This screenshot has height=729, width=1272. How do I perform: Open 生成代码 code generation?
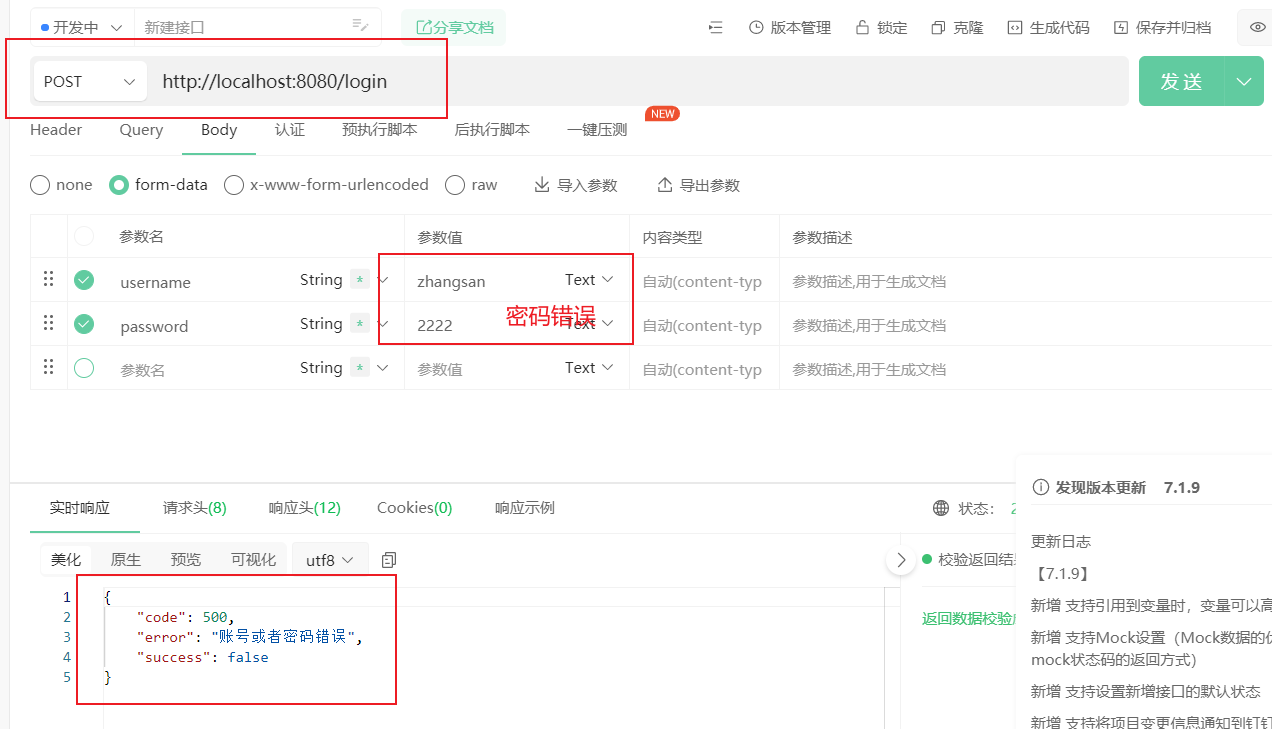pyautogui.click(x=1048, y=28)
